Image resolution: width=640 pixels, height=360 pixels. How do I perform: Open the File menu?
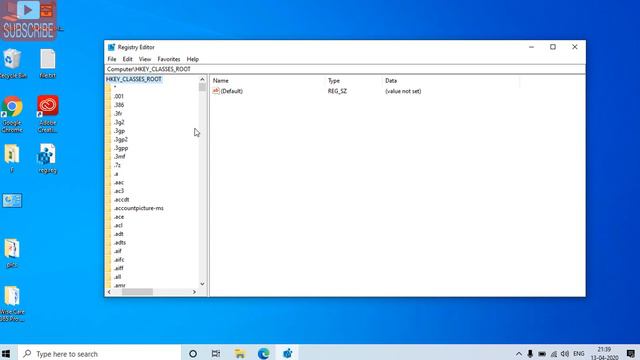[x=112, y=59]
